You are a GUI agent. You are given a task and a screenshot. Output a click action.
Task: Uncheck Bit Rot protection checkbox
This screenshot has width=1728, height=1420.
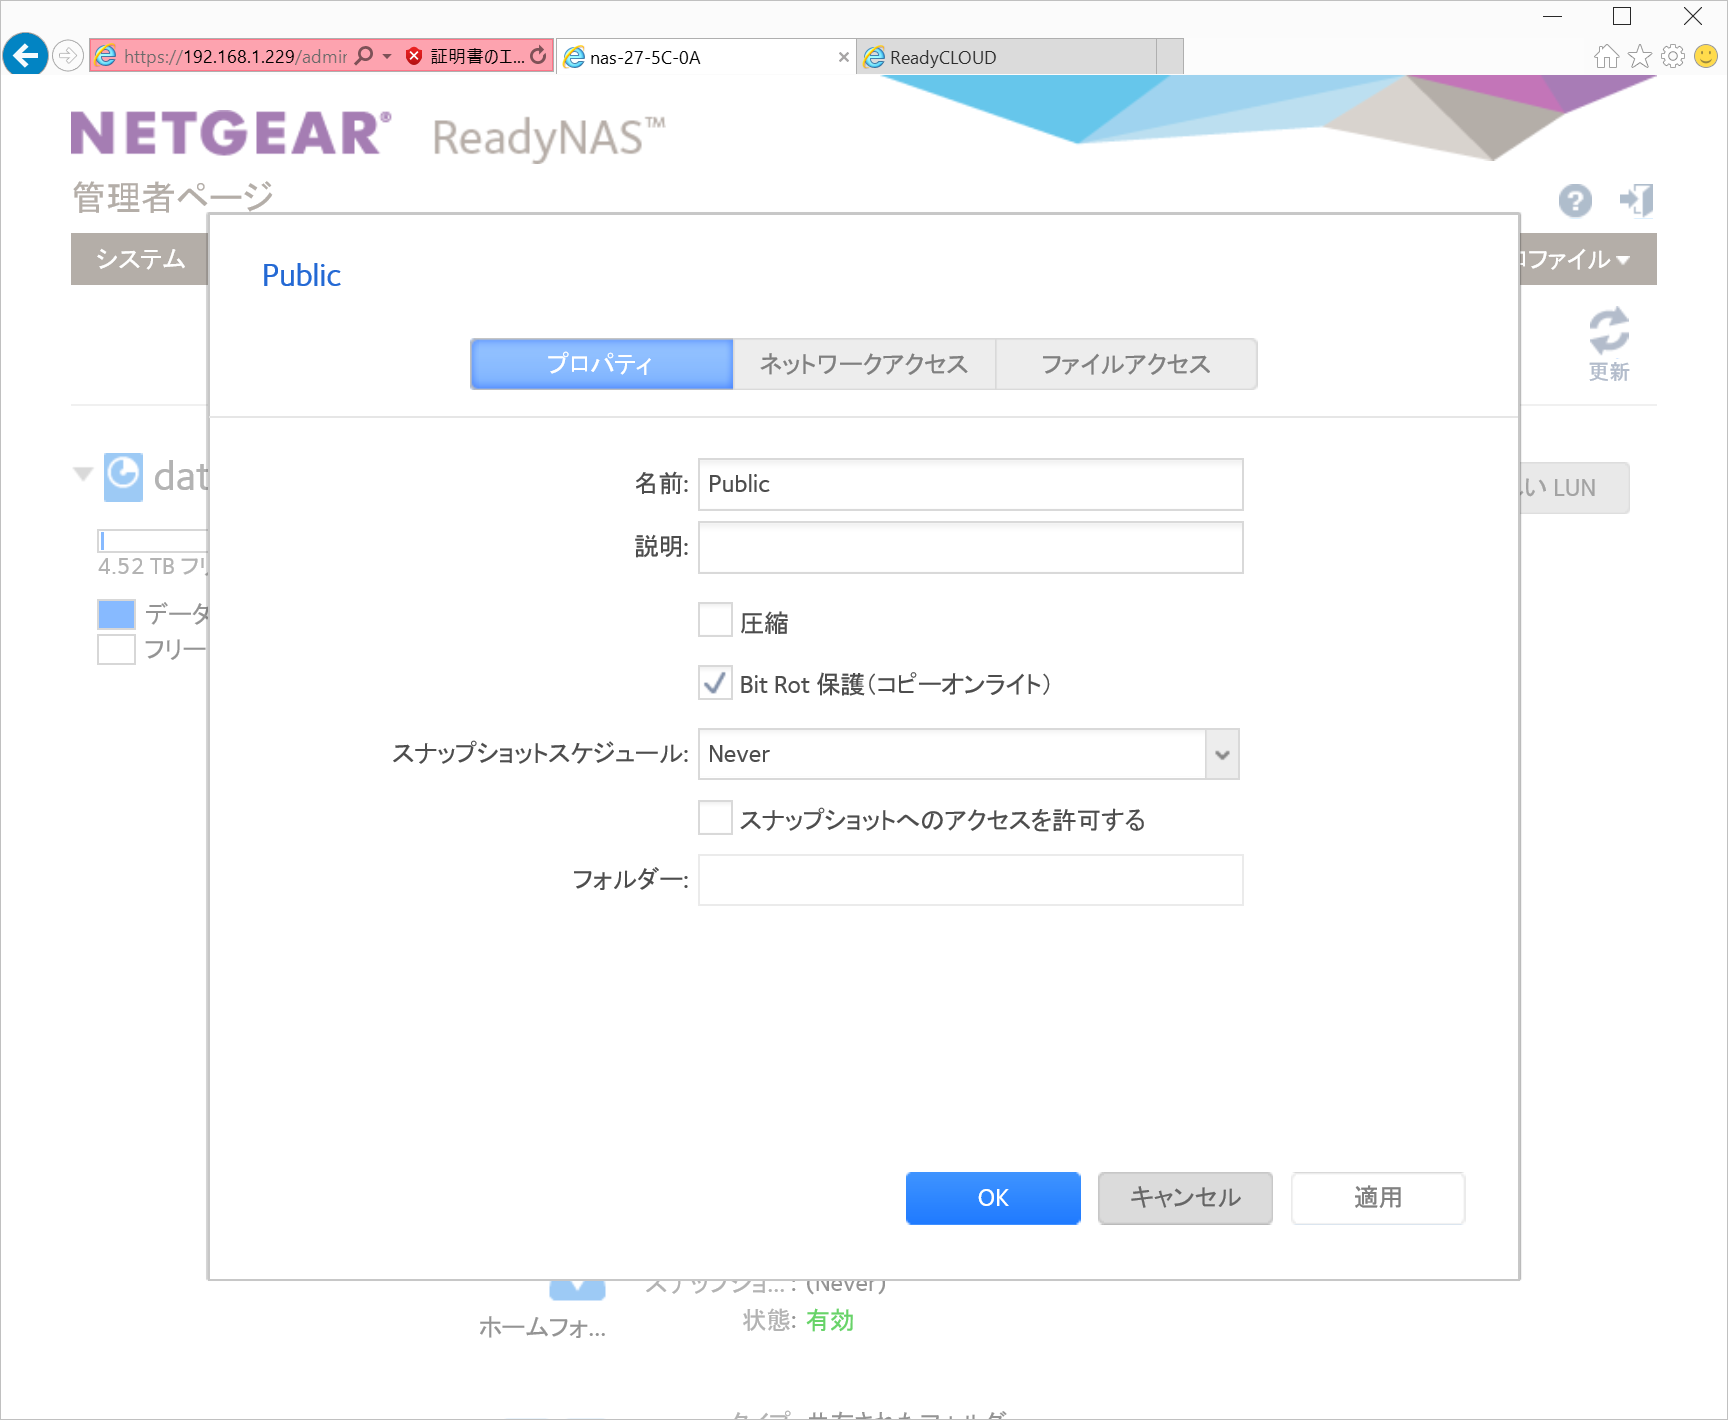(715, 684)
